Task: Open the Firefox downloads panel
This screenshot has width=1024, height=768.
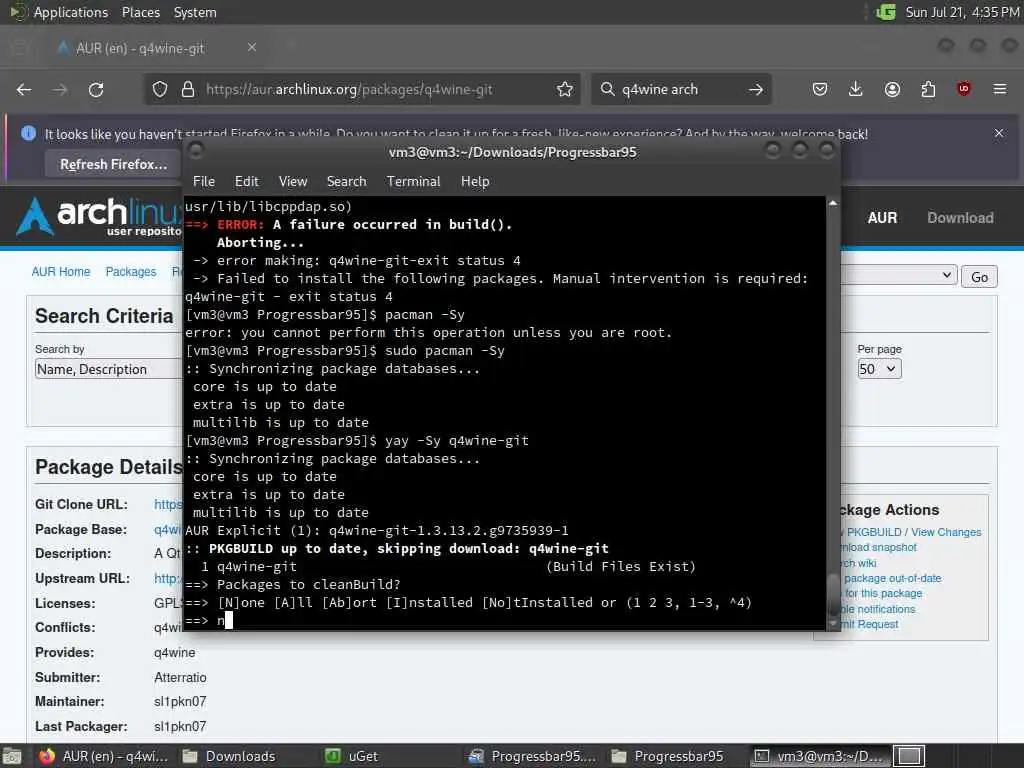Action: [856, 89]
